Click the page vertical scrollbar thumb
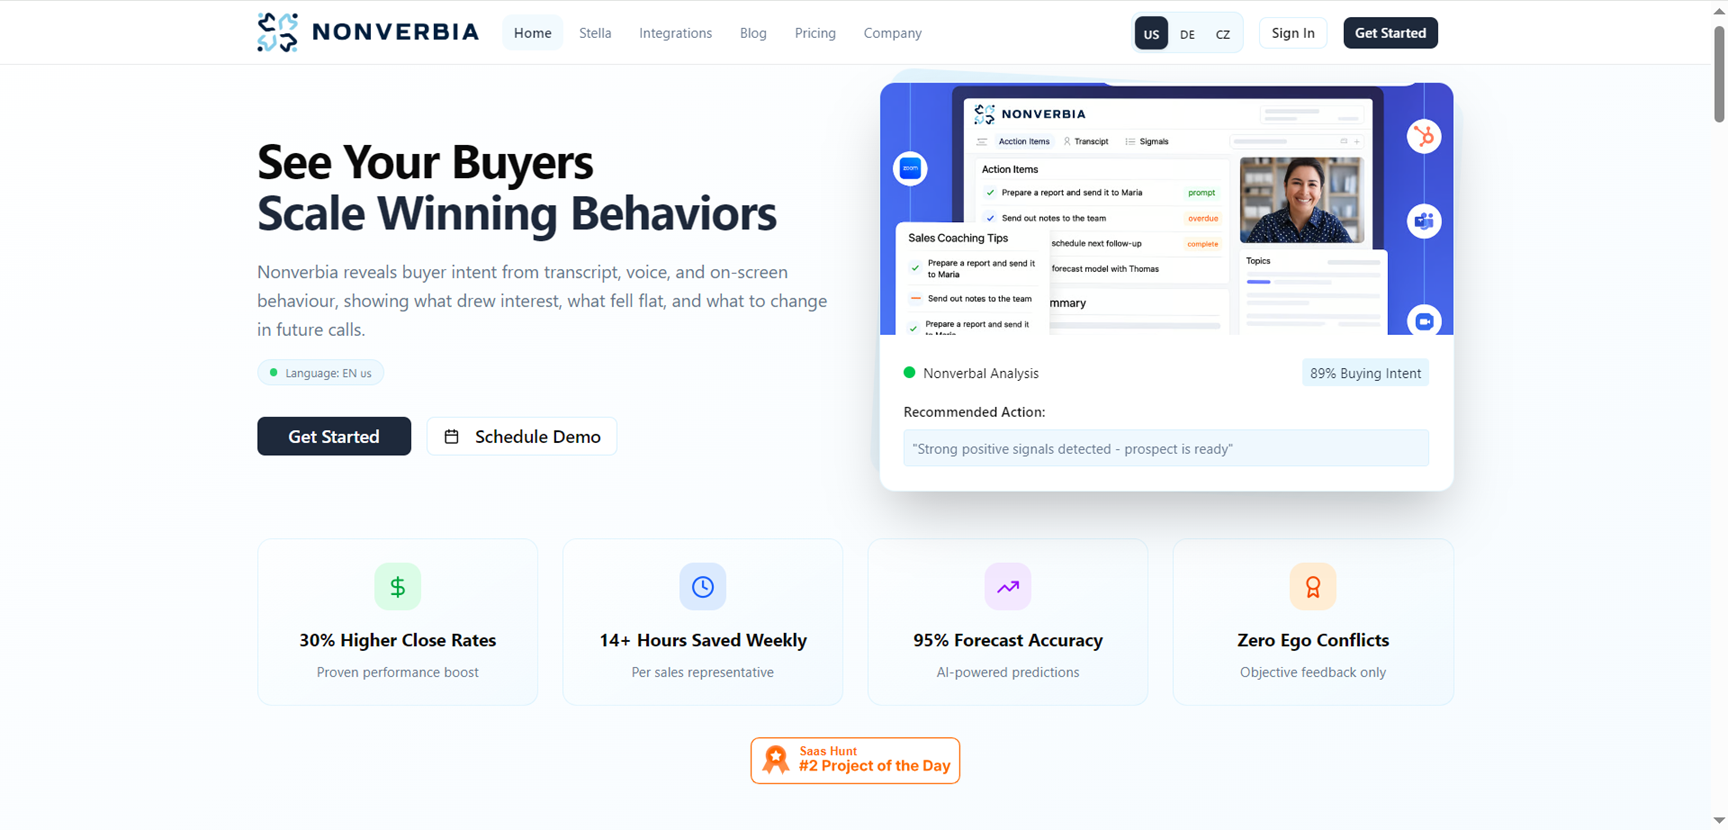Screen dimensions: 1728x830 click(x=1719, y=72)
